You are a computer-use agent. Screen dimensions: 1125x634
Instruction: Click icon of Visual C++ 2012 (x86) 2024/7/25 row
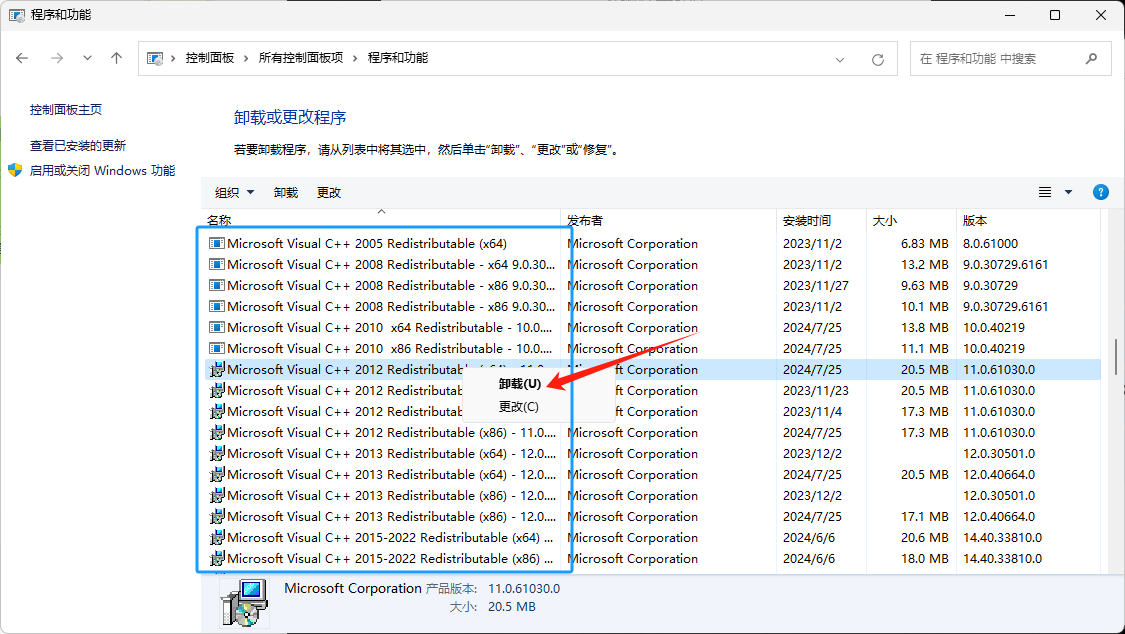217,432
